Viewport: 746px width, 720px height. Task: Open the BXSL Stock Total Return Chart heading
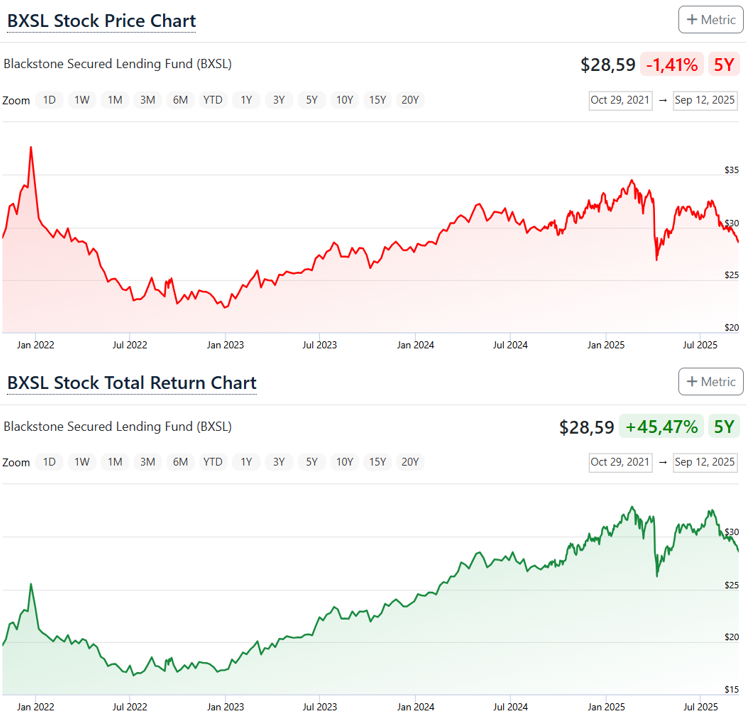[x=131, y=383]
